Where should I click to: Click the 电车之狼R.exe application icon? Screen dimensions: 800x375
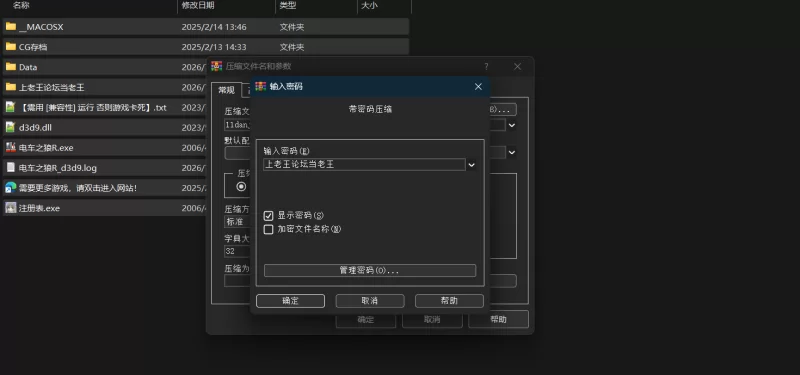click(10, 147)
